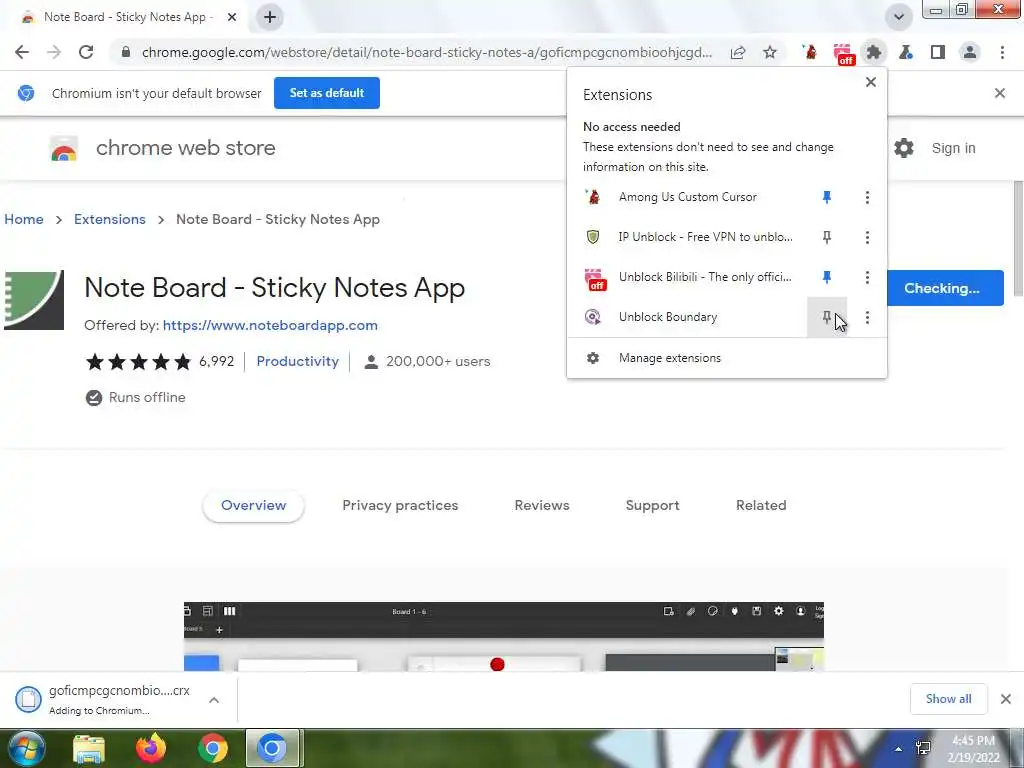Dismiss the default browser infobar
Screen dimensions: 1024x768
point(1000,93)
